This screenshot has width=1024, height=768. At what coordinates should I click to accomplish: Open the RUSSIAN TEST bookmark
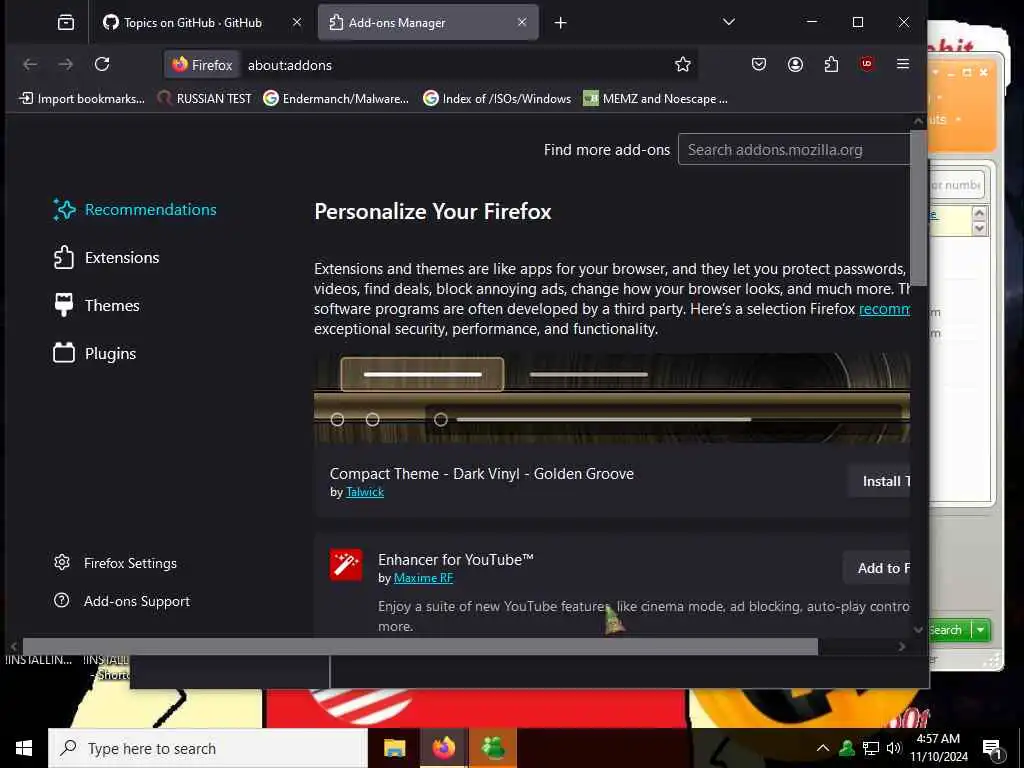click(x=205, y=99)
